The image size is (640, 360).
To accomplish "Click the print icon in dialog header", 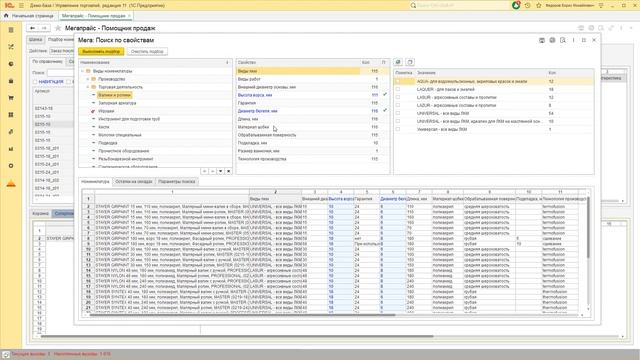I will [552, 40].
